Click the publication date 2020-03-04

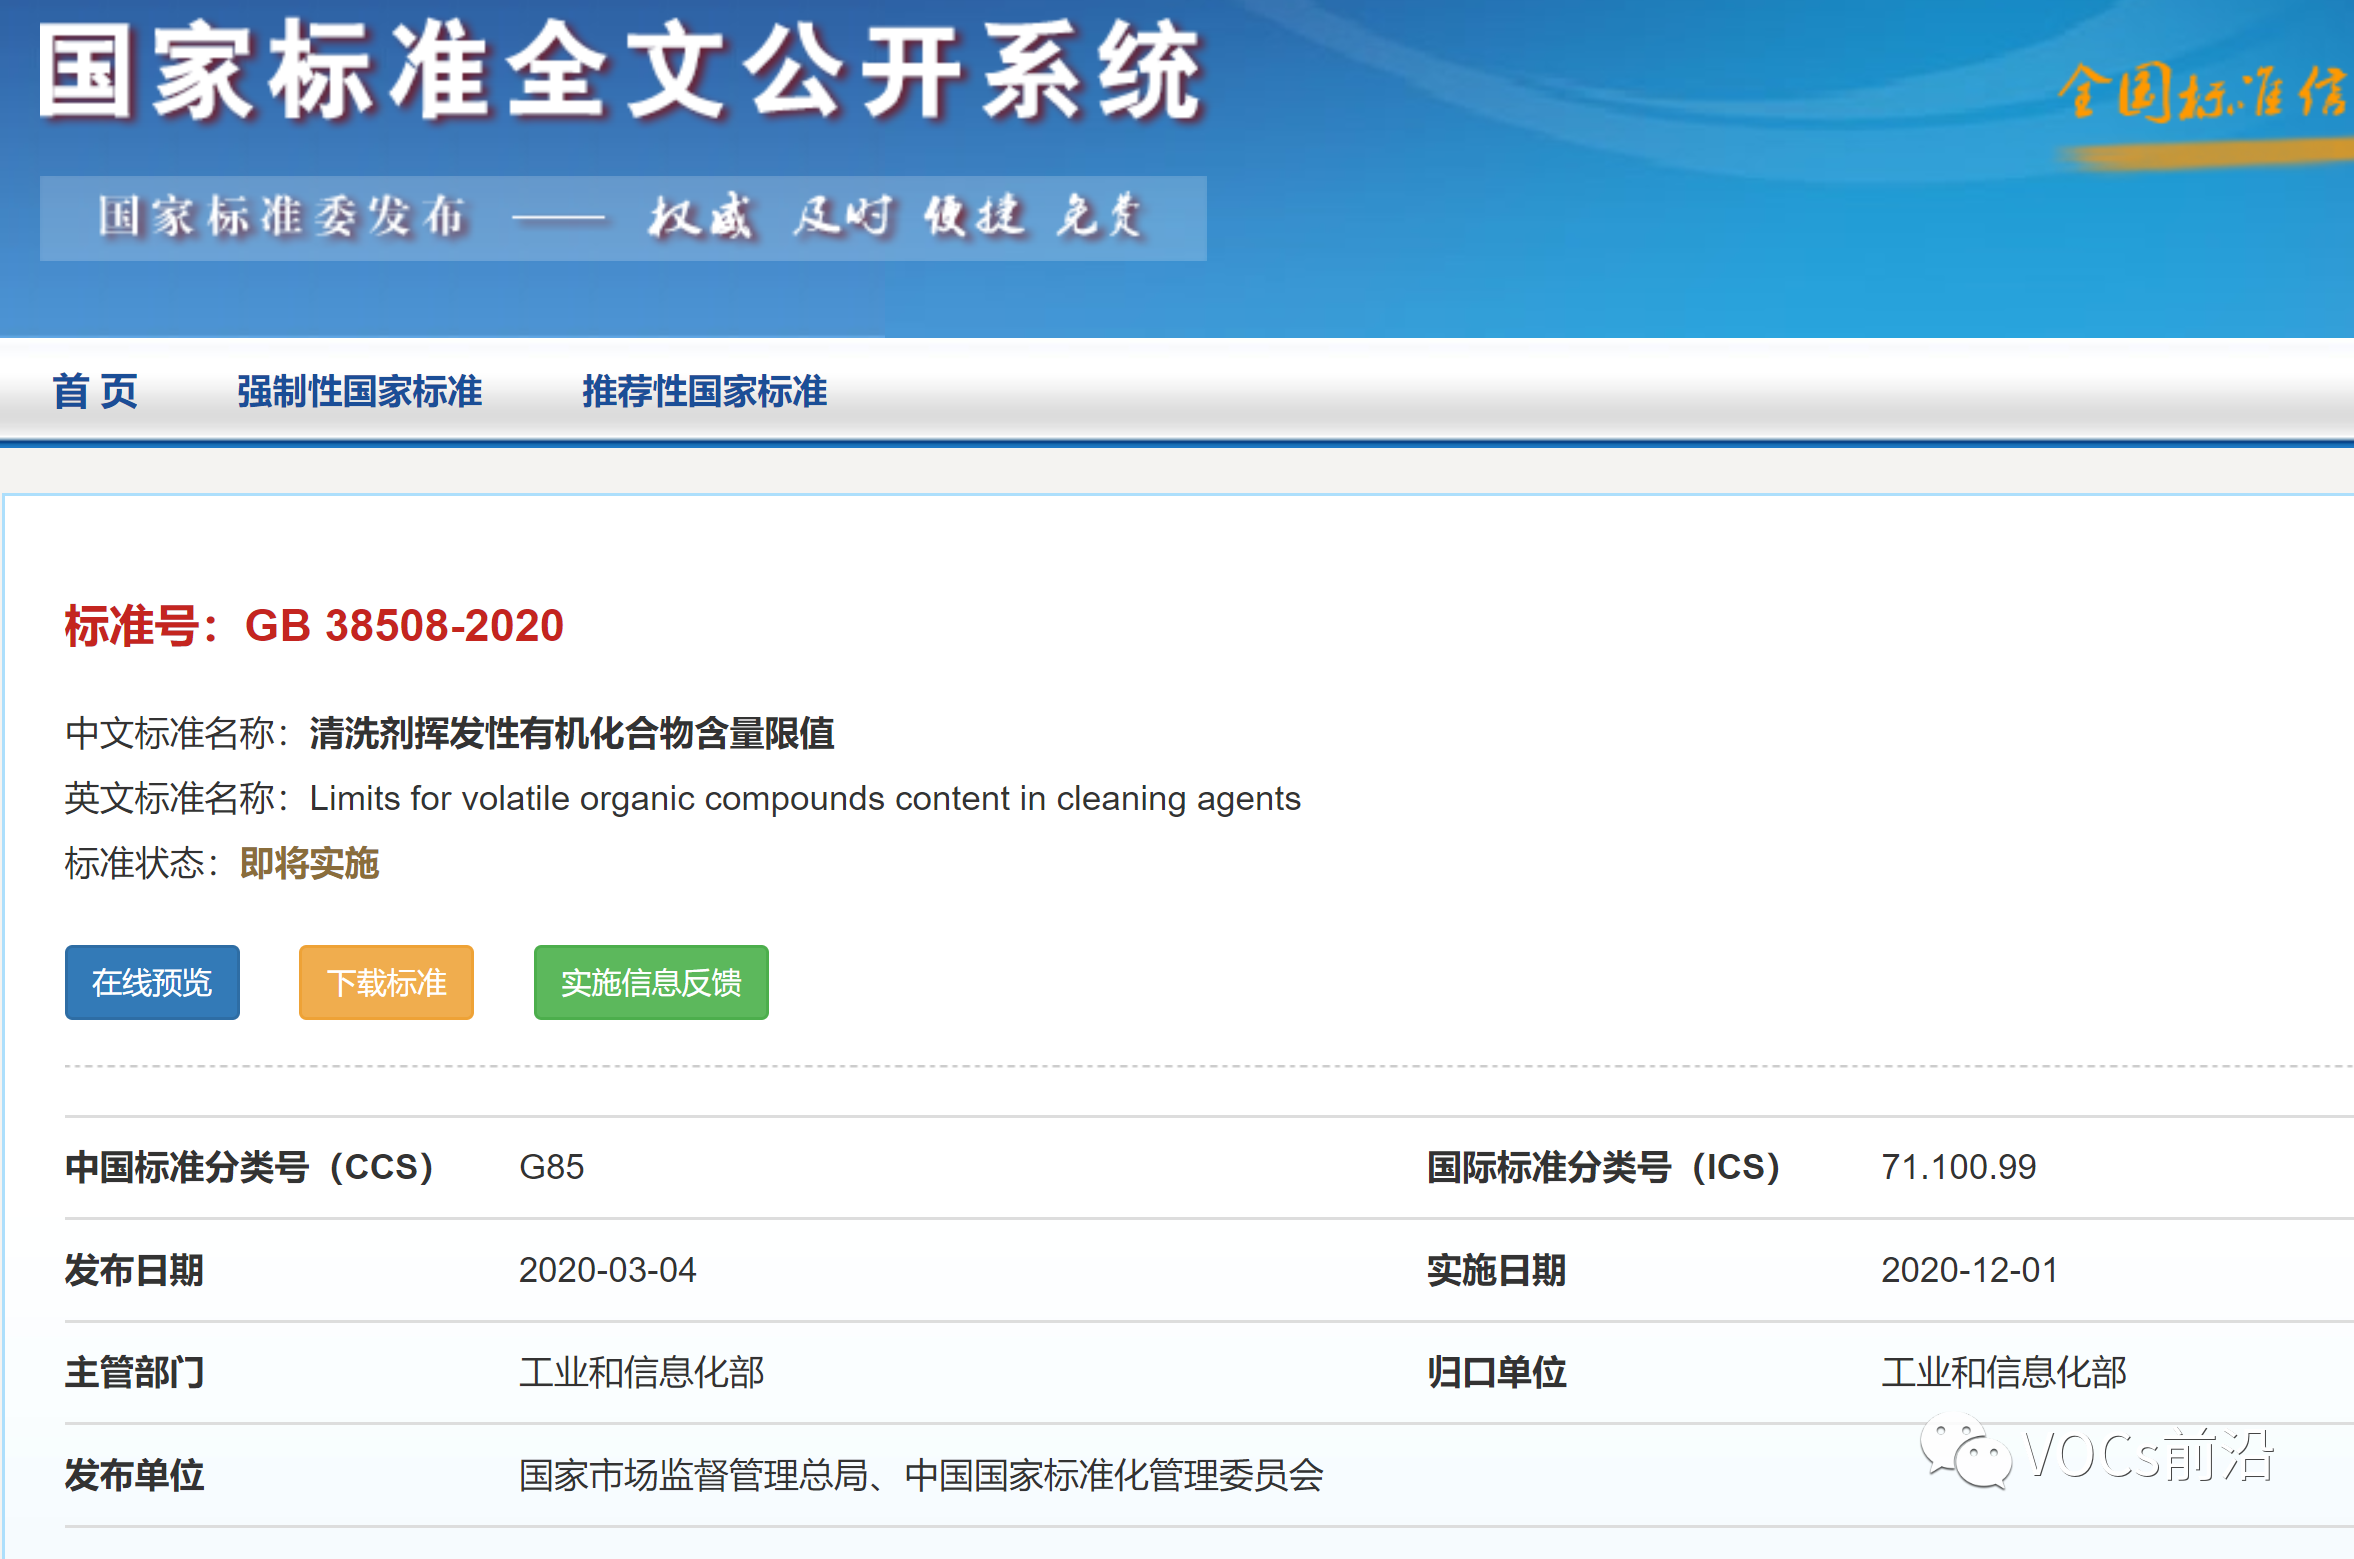(x=607, y=1270)
